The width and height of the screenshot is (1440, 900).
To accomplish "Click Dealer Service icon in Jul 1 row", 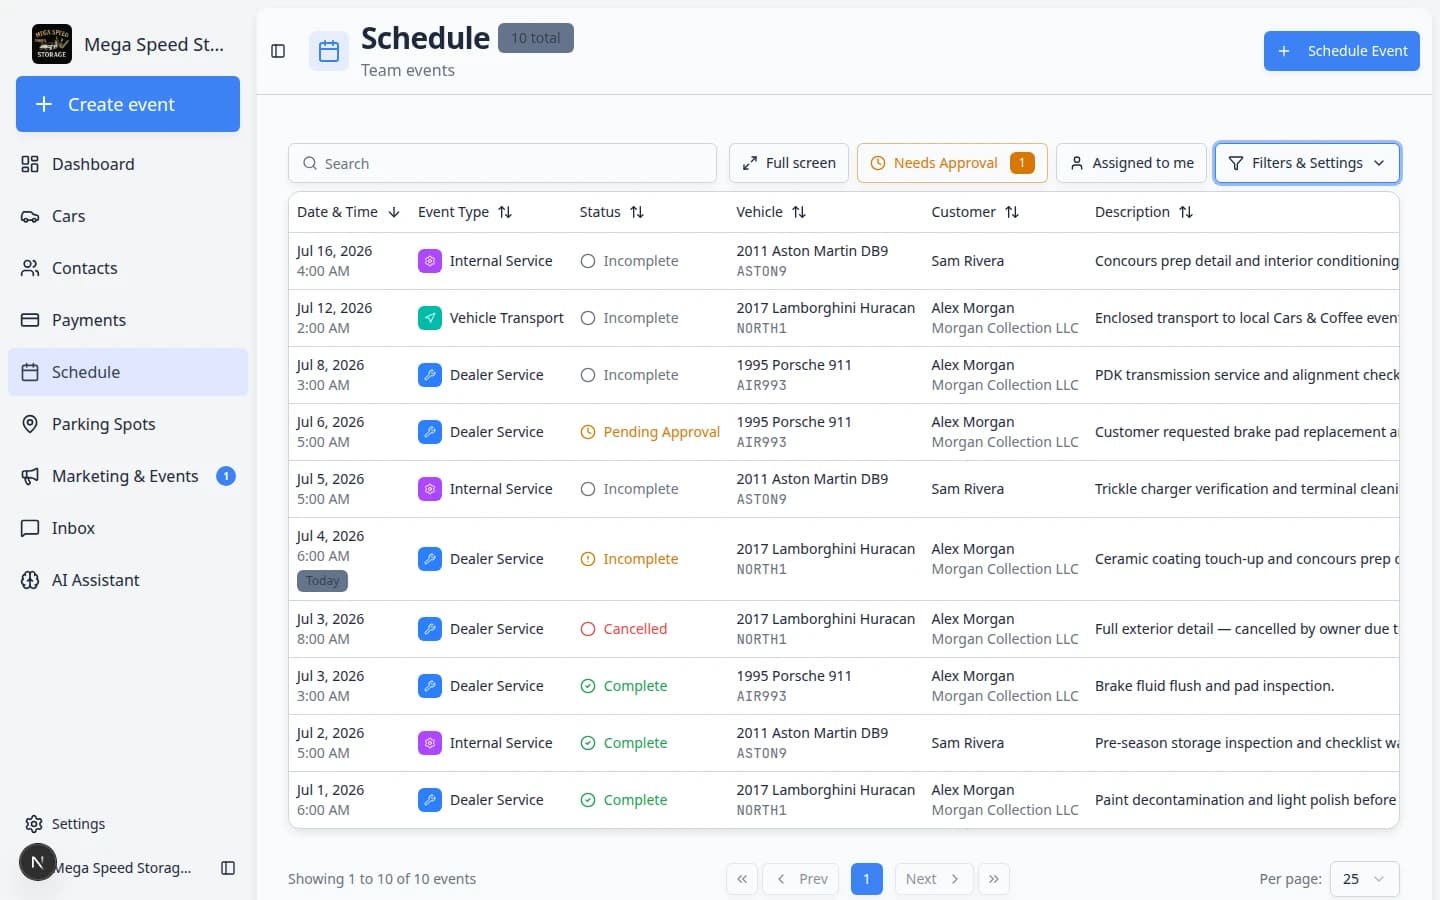I will click(x=430, y=800).
